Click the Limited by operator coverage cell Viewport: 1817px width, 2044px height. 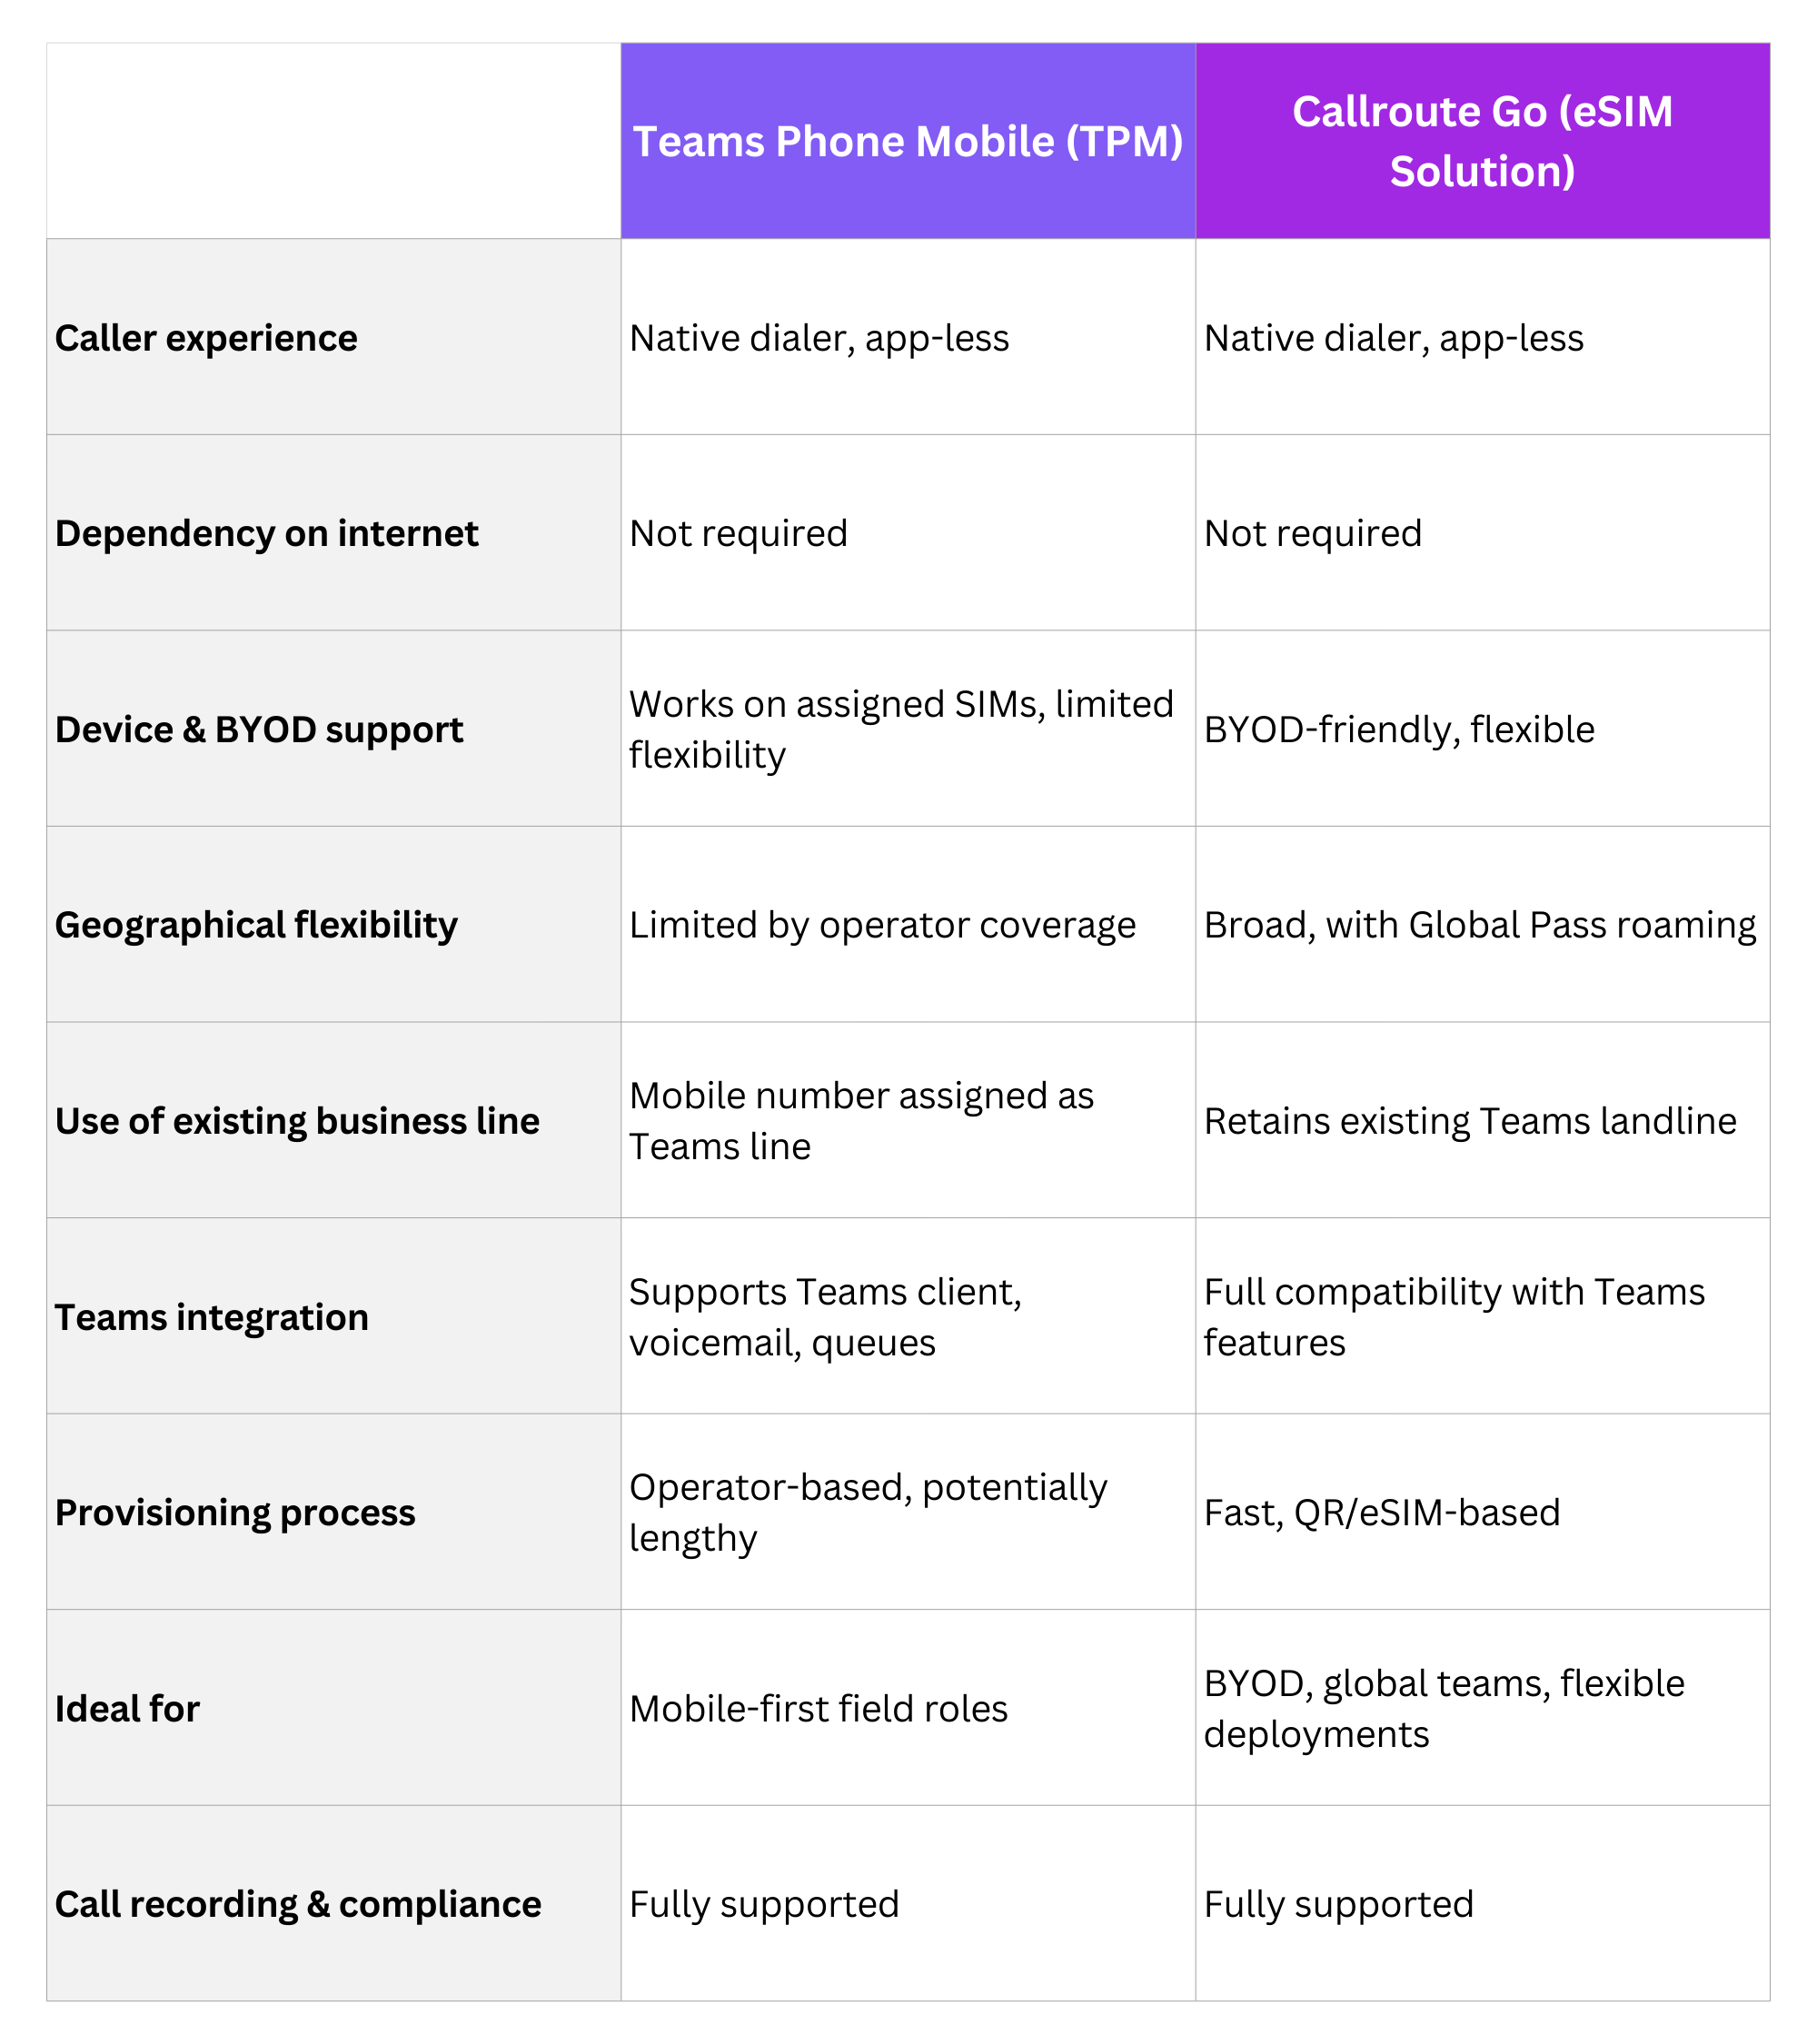click(x=882, y=925)
